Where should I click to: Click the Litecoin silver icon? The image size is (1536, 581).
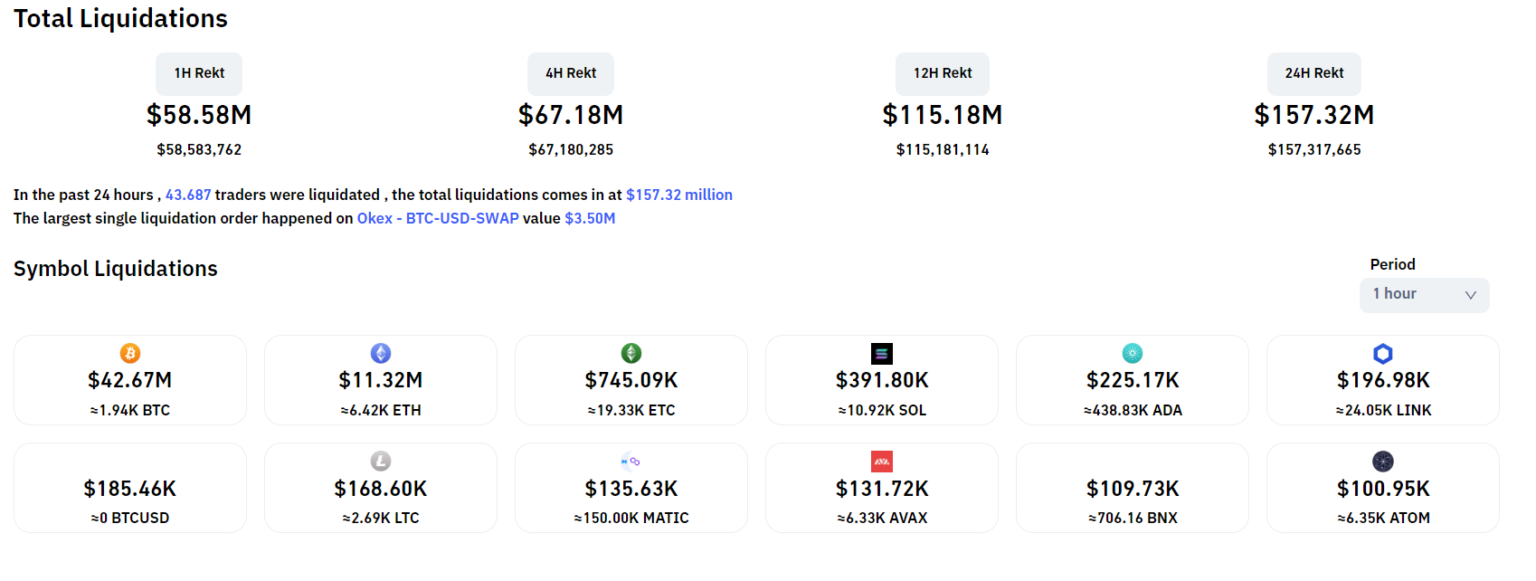[x=381, y=461]
